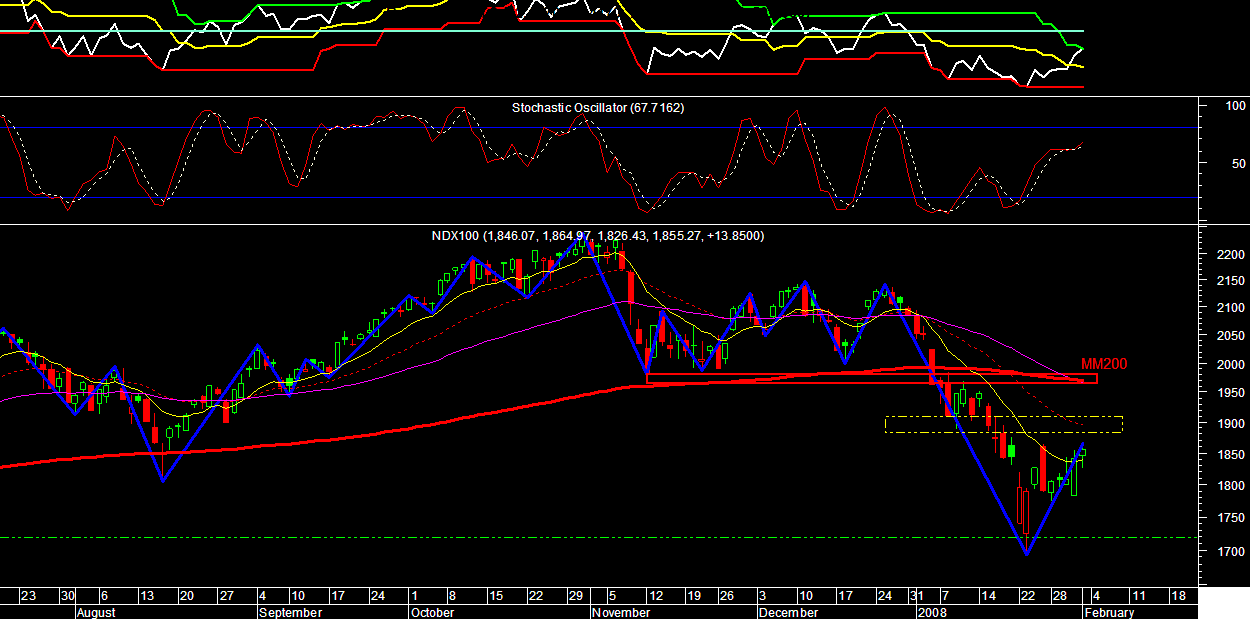The height and width of the screenshot is (619, 1250).
Task: Click the date tick labeled 11
Action: point(1139,596)
